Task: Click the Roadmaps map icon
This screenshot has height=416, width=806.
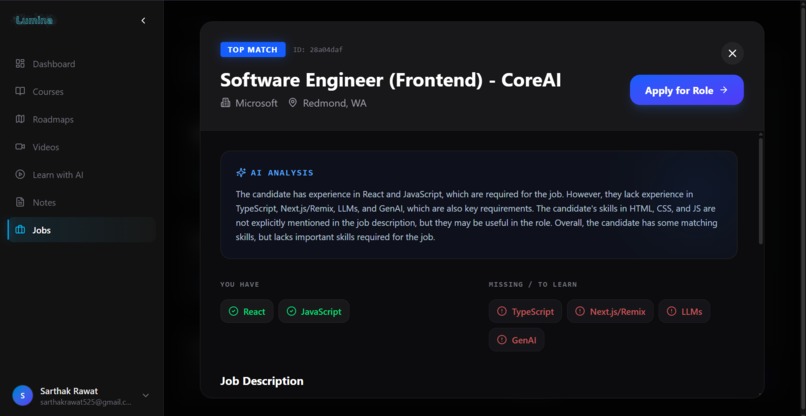Action: [20, 119]
